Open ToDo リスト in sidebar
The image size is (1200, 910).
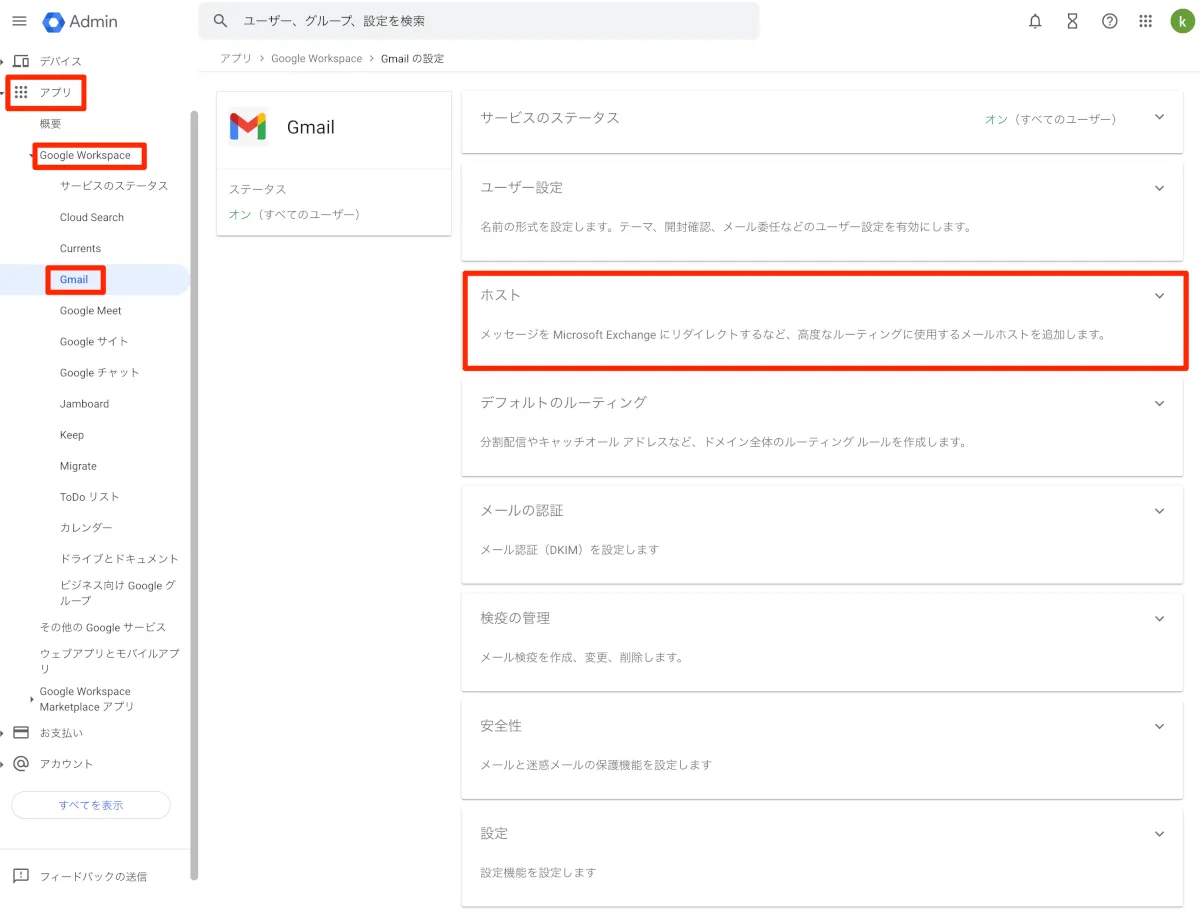point(90,497)
